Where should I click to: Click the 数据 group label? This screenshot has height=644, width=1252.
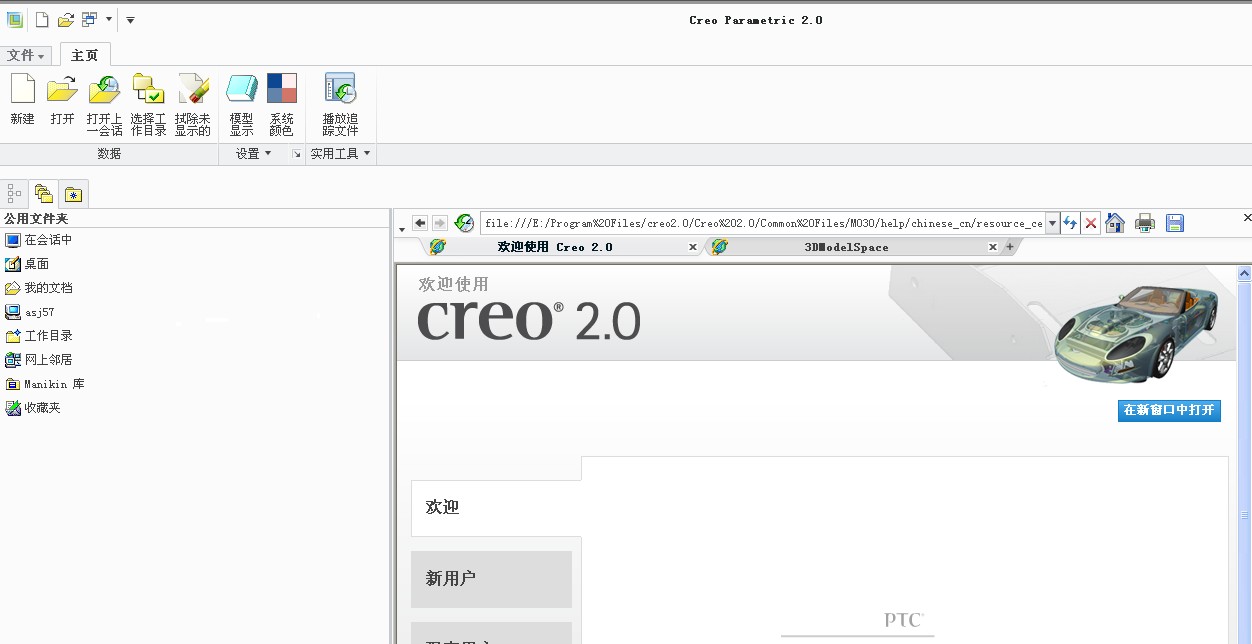click(x=109, y=154)
